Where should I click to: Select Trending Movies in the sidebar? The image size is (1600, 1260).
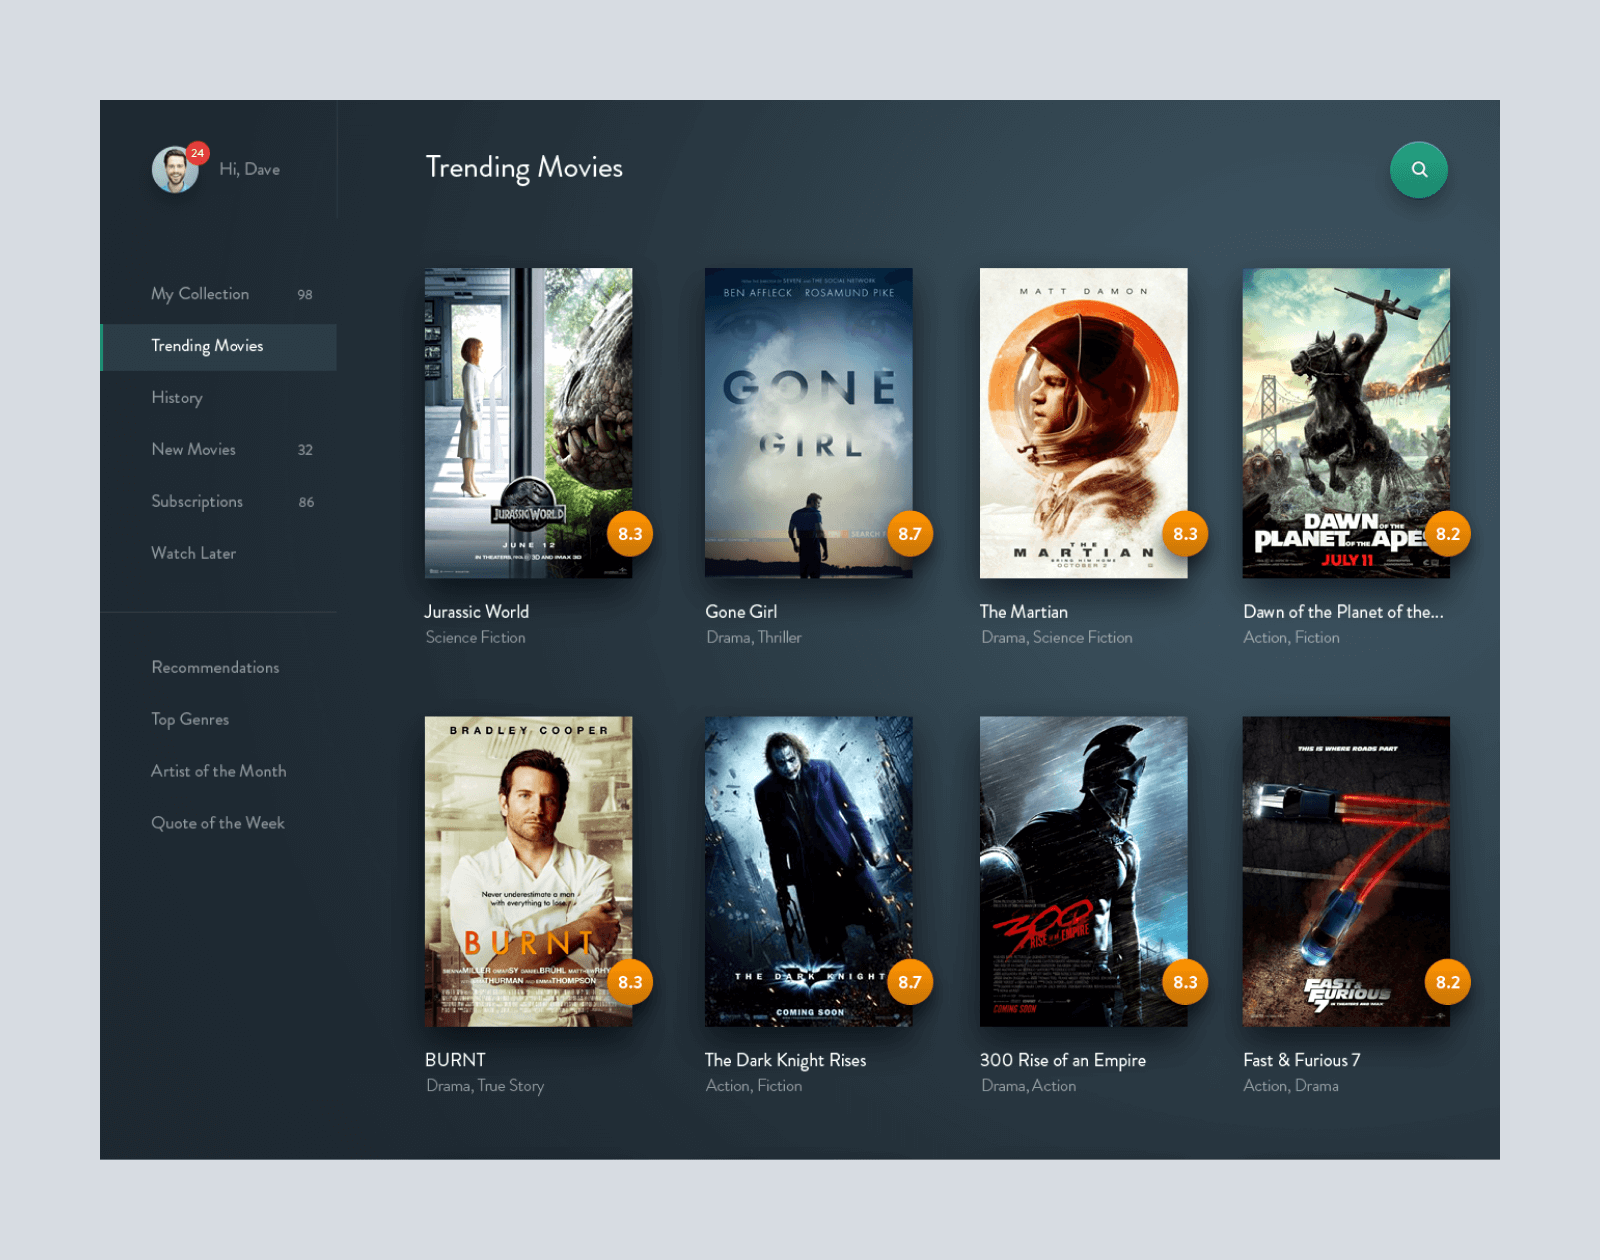click(207, 346)
